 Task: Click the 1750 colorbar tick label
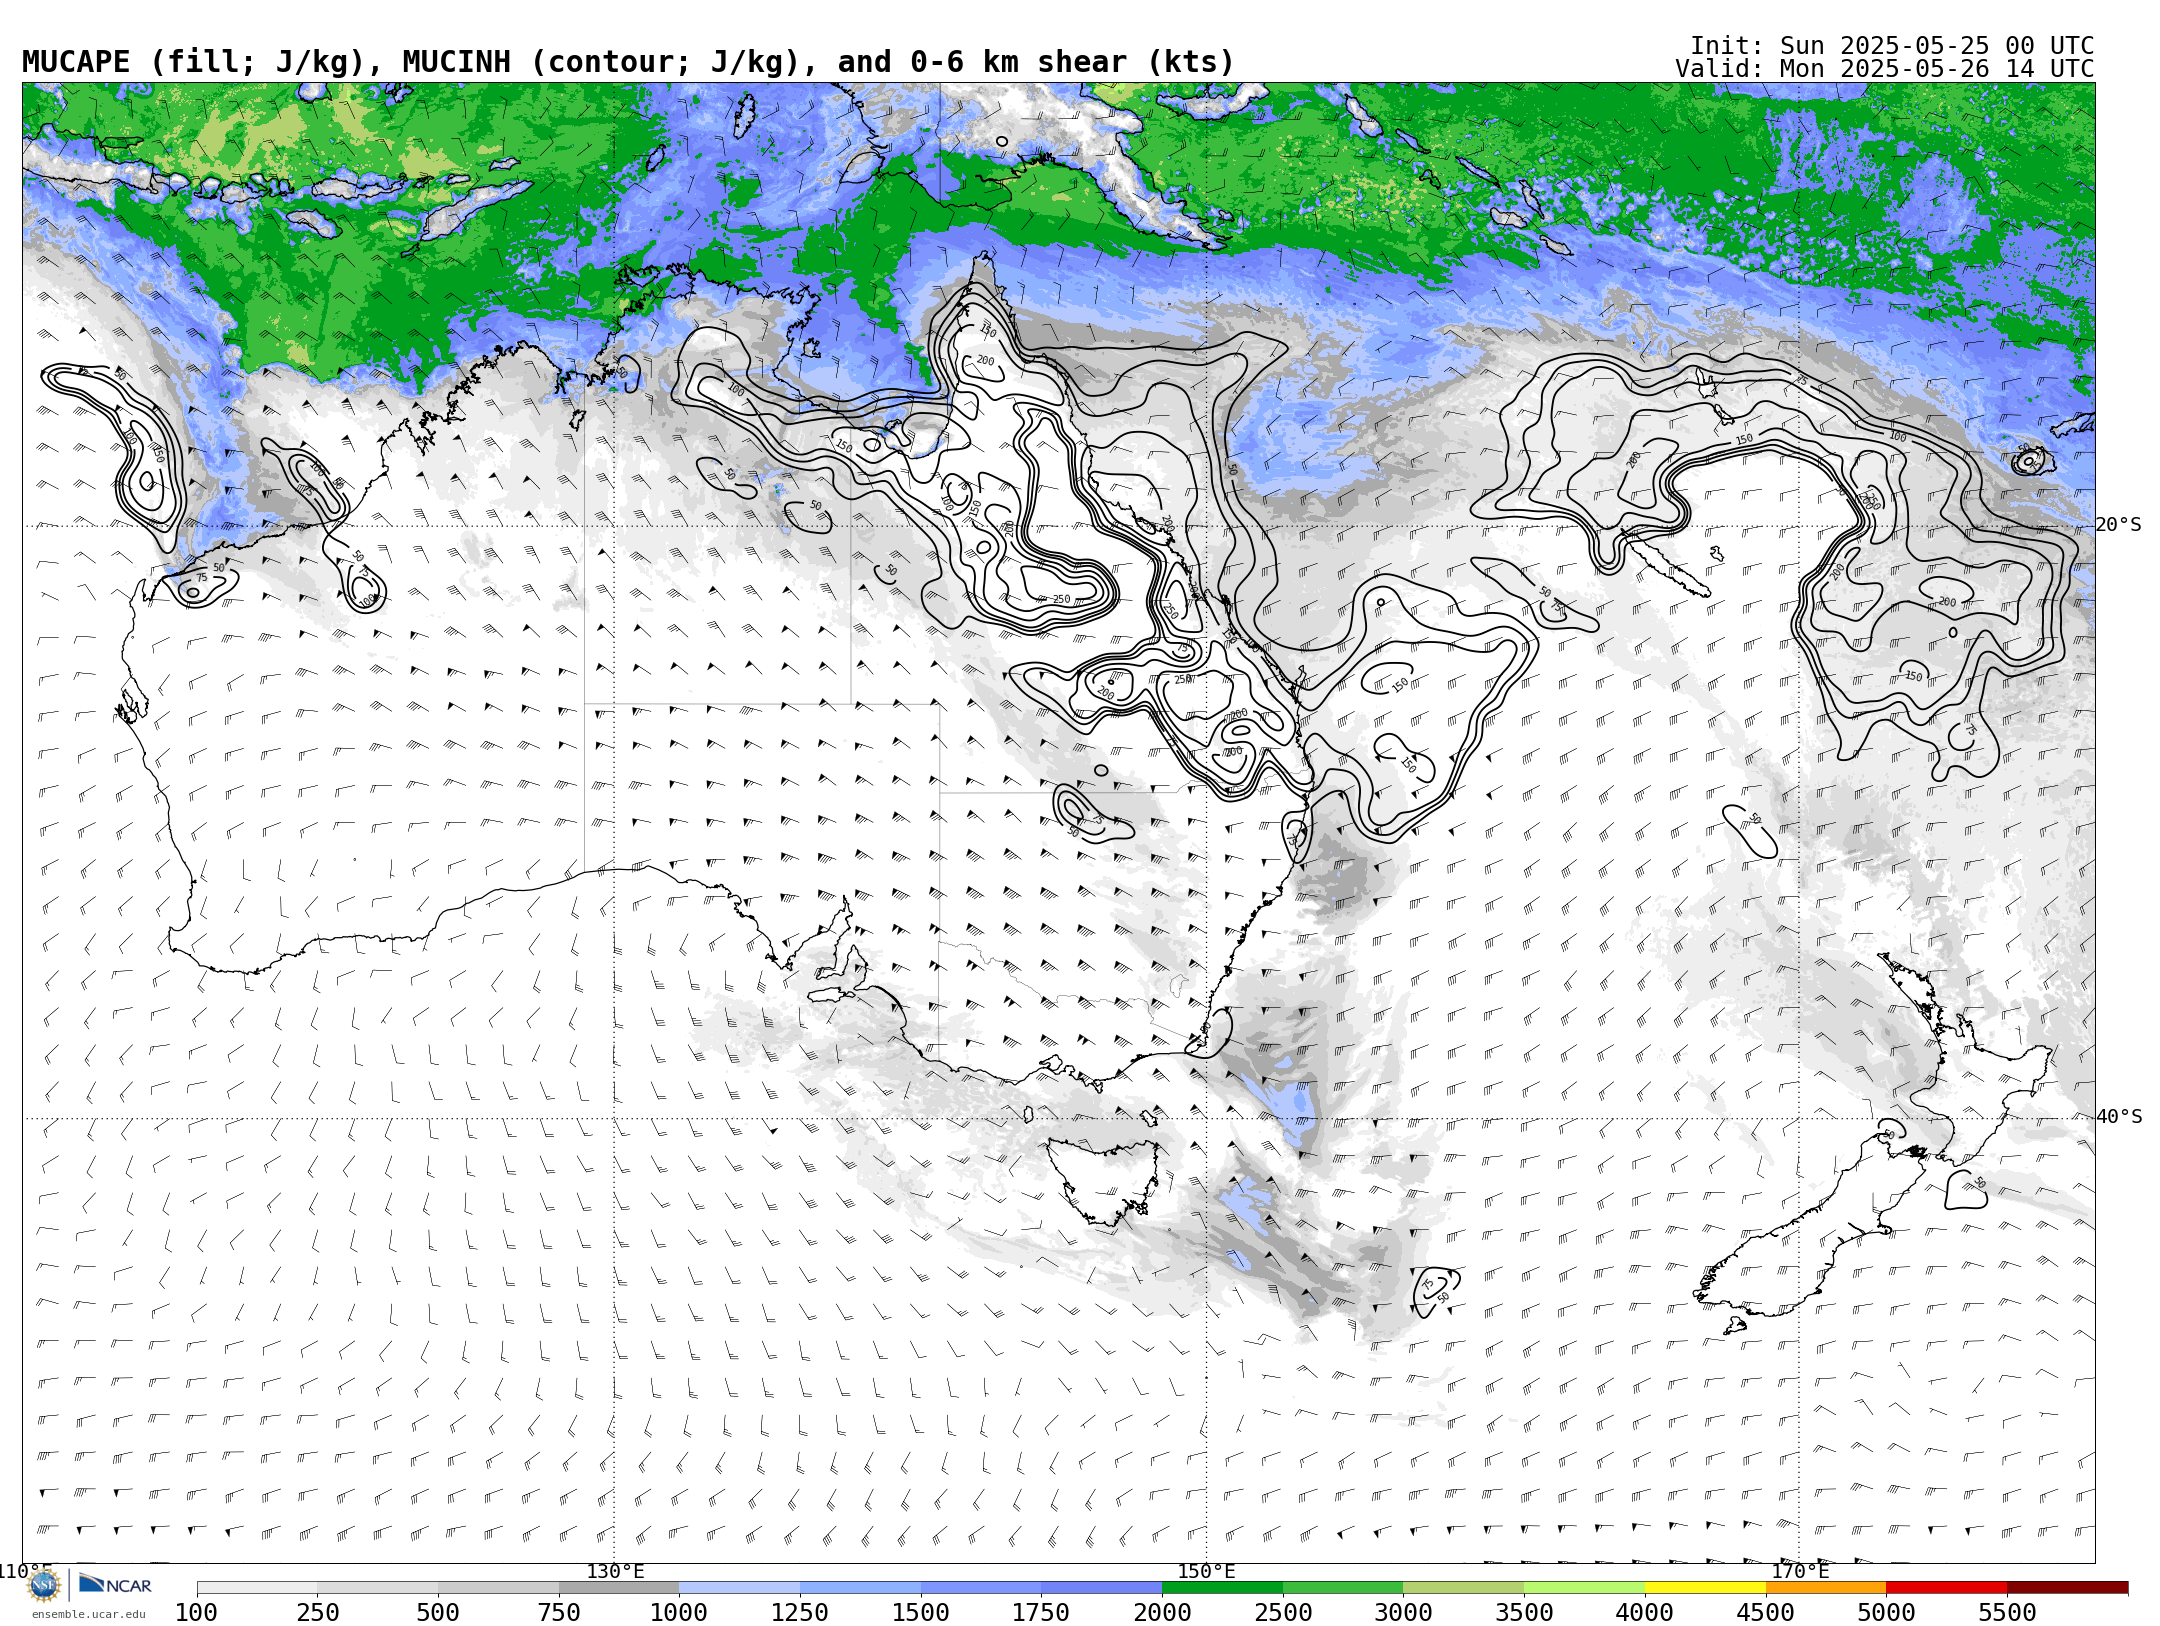pos(1041,1613)
